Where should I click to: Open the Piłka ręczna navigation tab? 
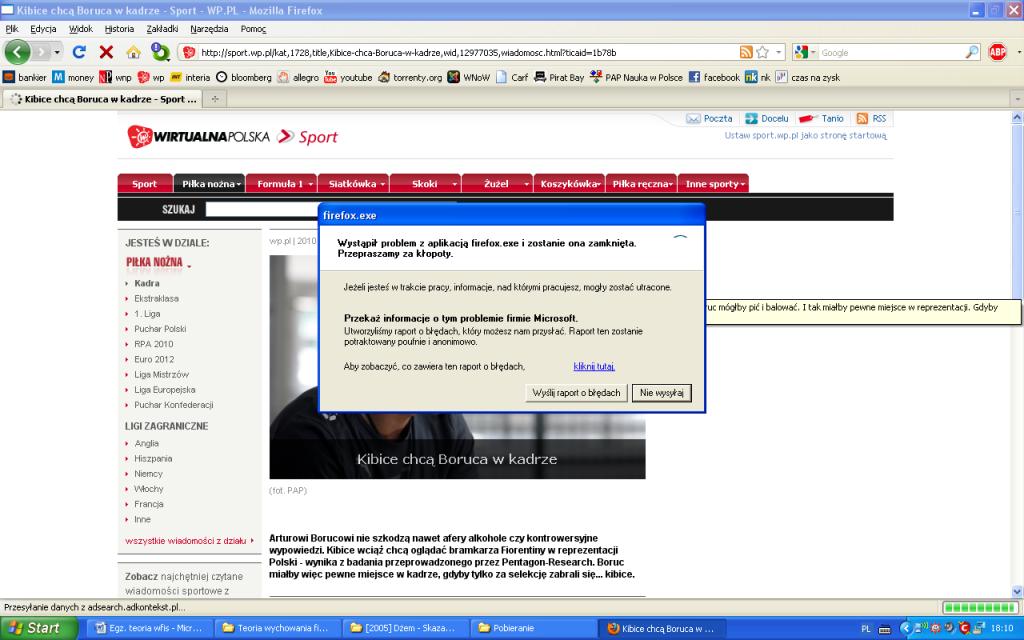click(641, 184)
